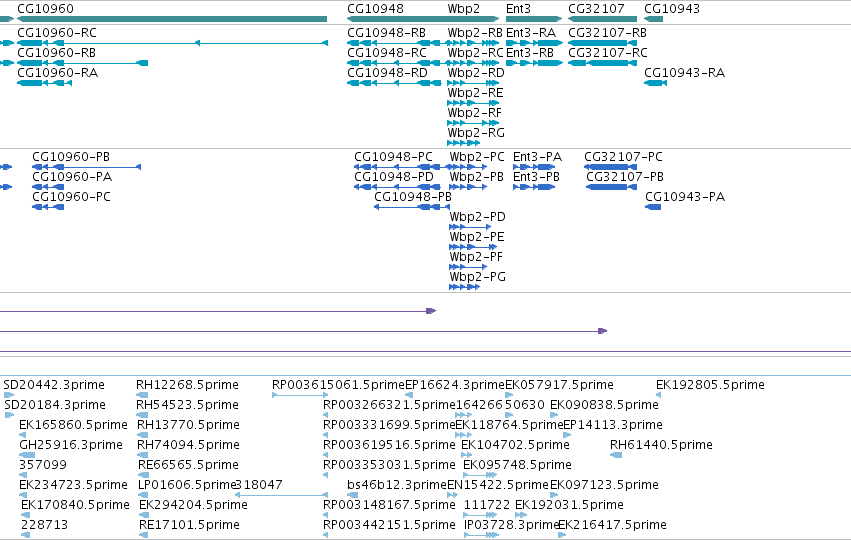Click EST EK095748.5prime

click(517, 465)
